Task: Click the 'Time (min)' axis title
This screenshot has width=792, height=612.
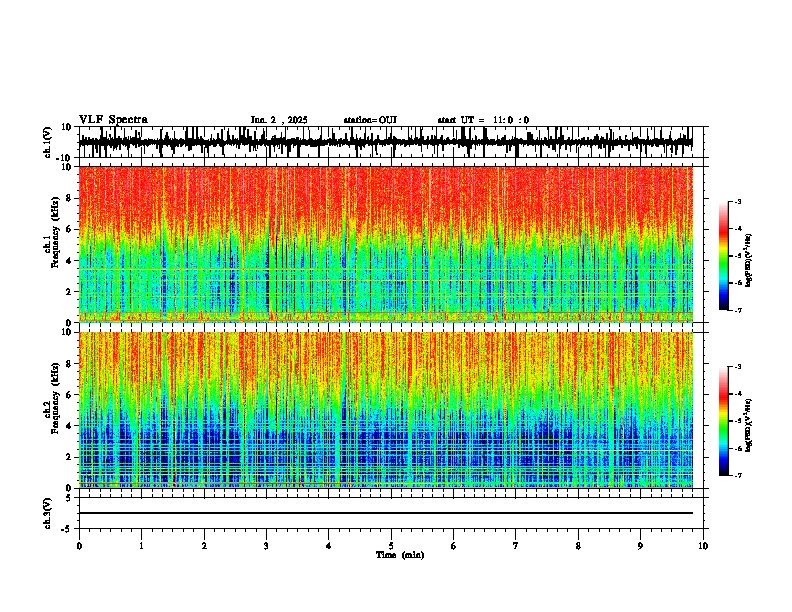Action: (x=400, y=555)
